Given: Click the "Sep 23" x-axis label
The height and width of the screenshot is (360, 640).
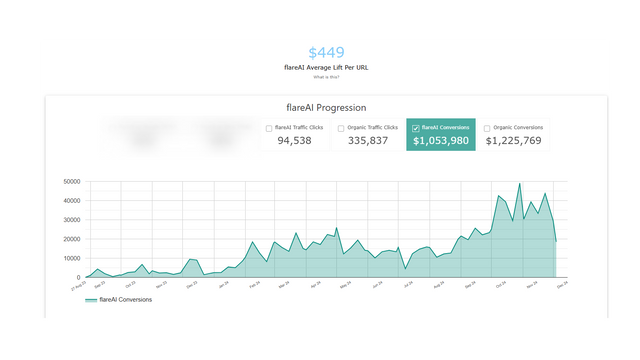Looking at the screenshot, I should (x=100, y=285).
